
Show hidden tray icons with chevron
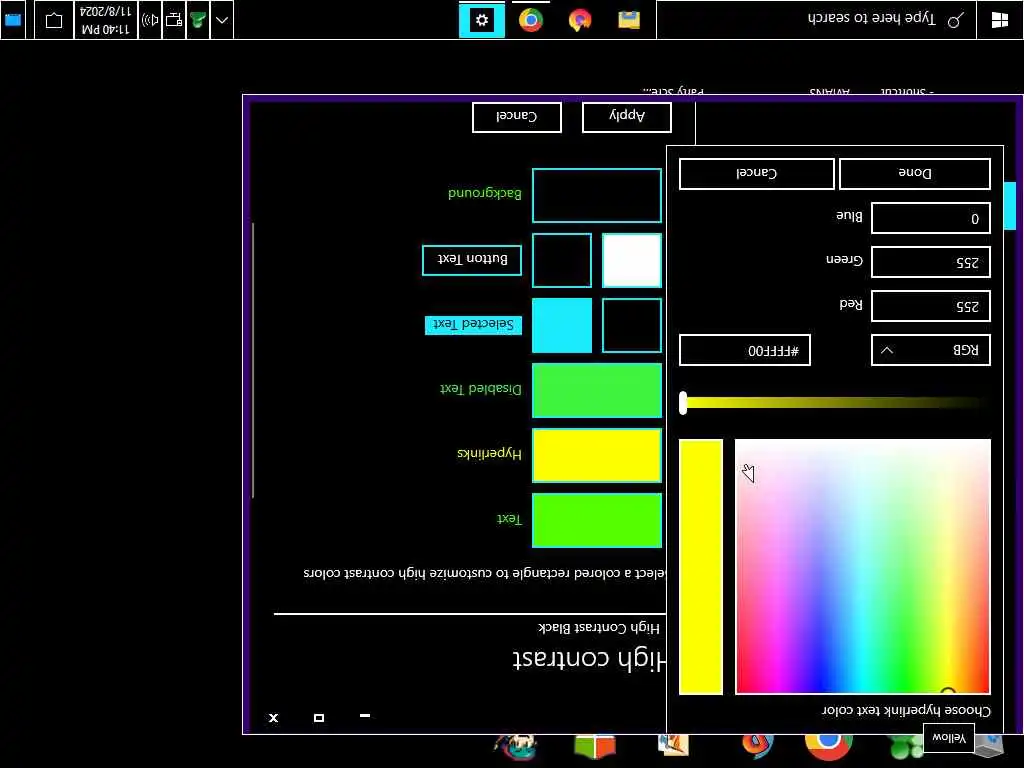pos(222,20)
